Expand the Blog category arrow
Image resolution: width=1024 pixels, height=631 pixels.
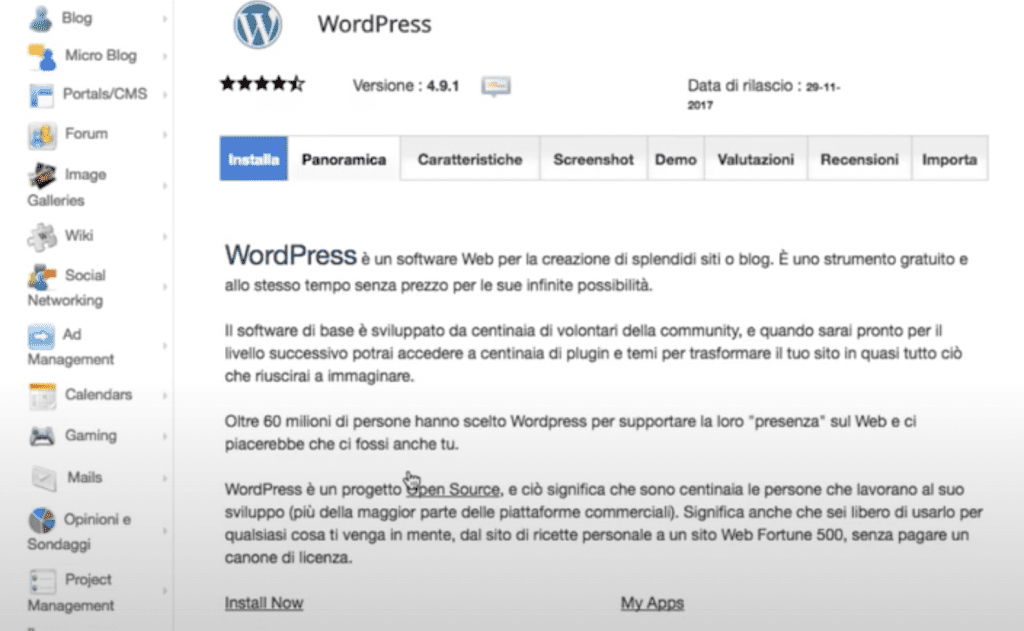(x=165, y=19)
